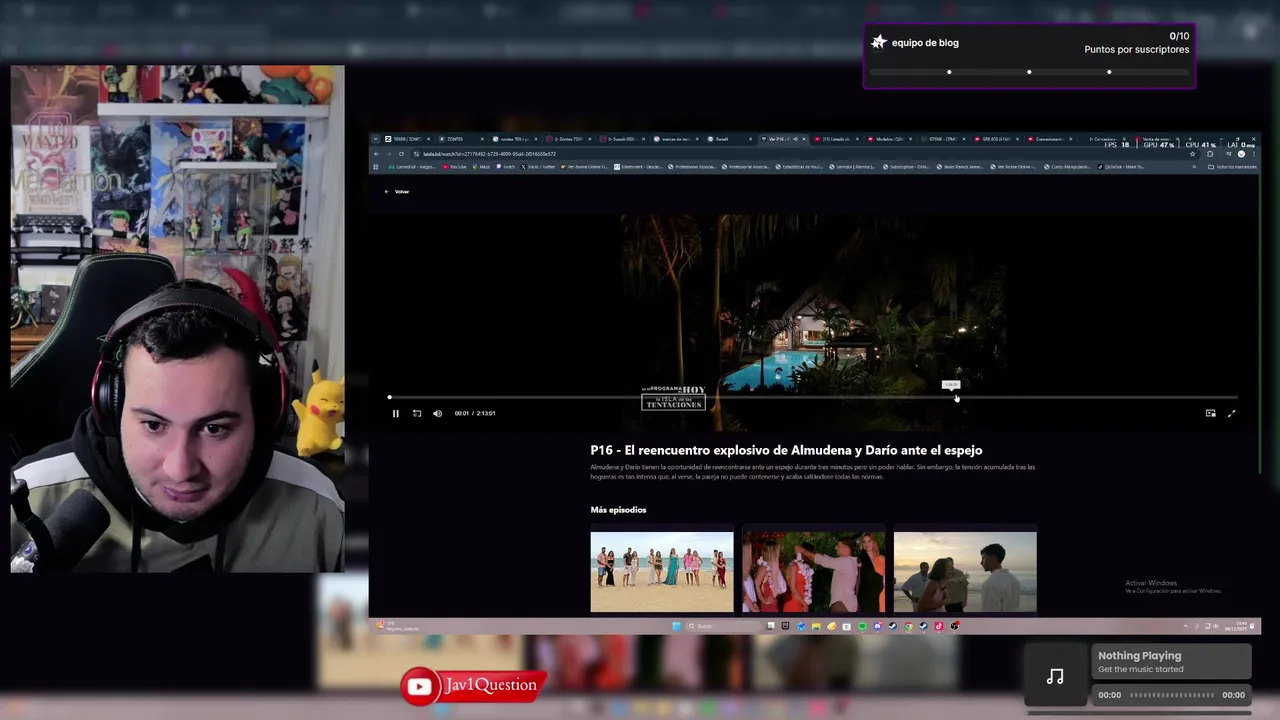Open File Explorer from the taskbar
Image resolution: width=1280 pixels, height=720 pixels.
click(816, 626)
